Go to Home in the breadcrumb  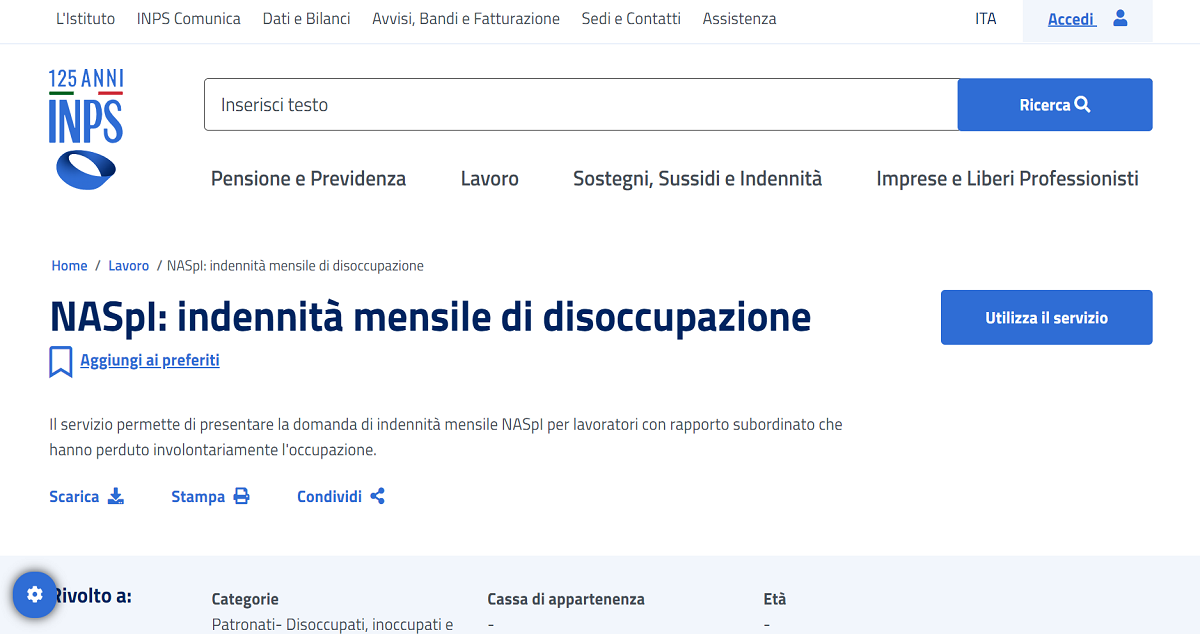[70, 266]
